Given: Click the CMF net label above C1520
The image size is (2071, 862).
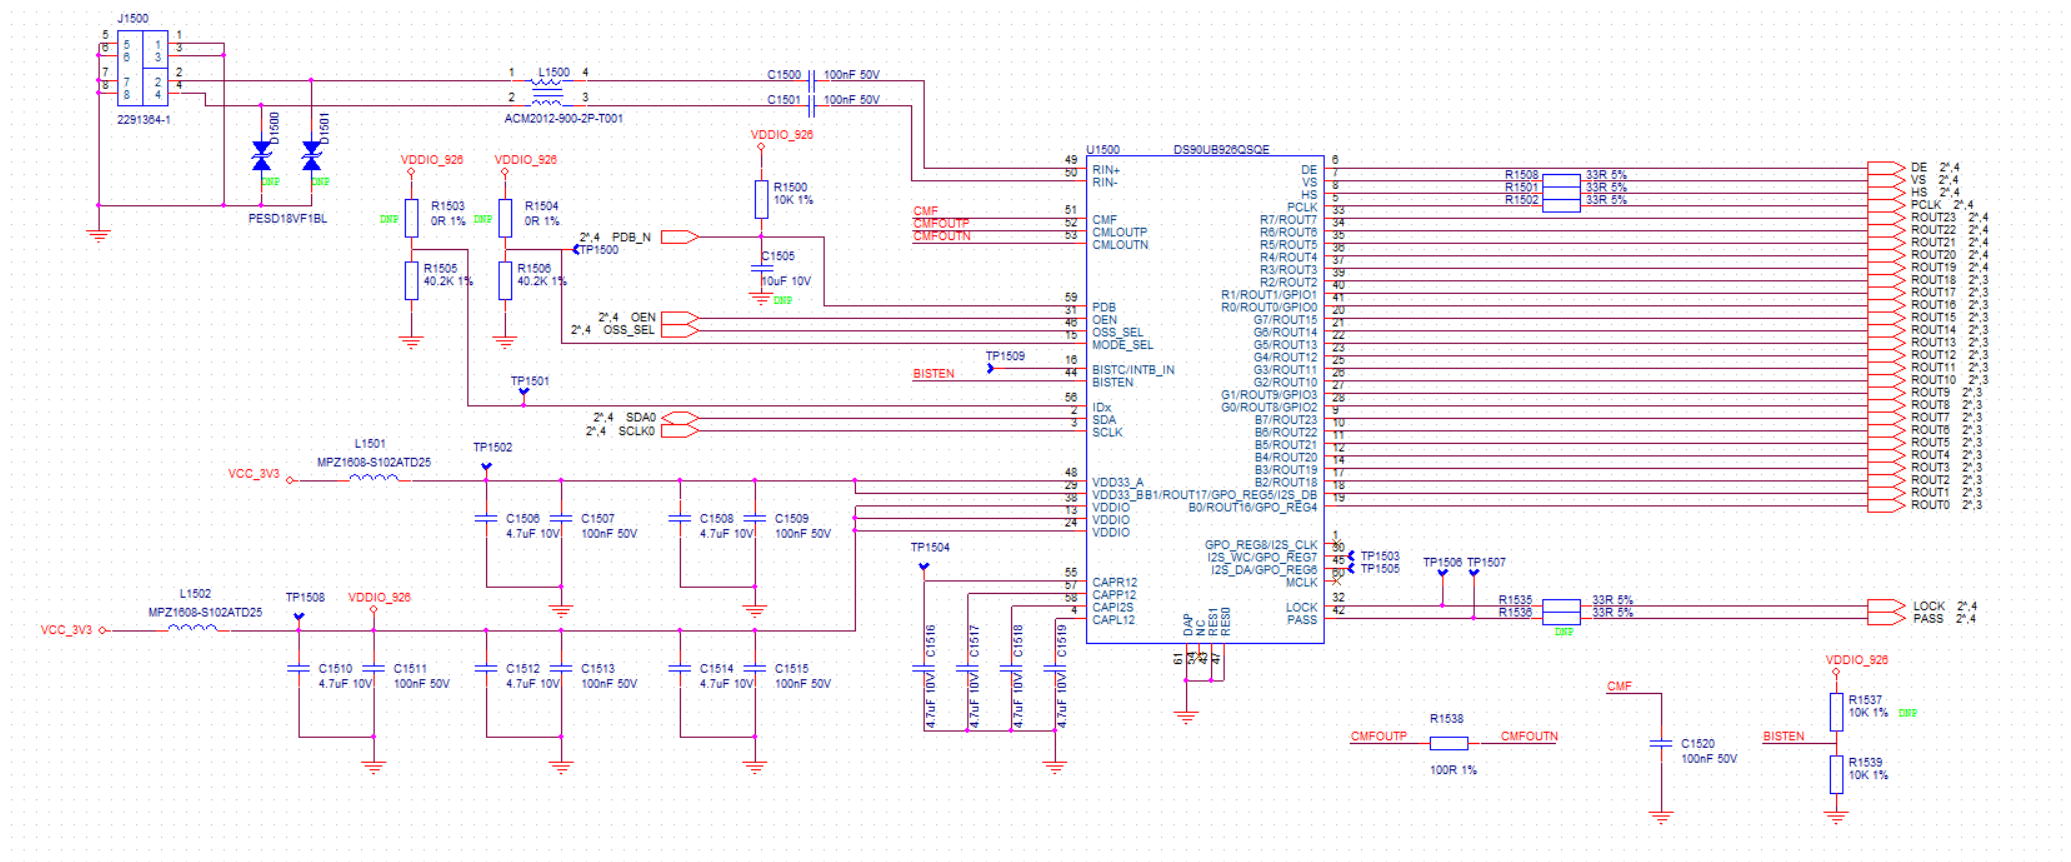Looking at the screenshot, I should [1619, 686].
